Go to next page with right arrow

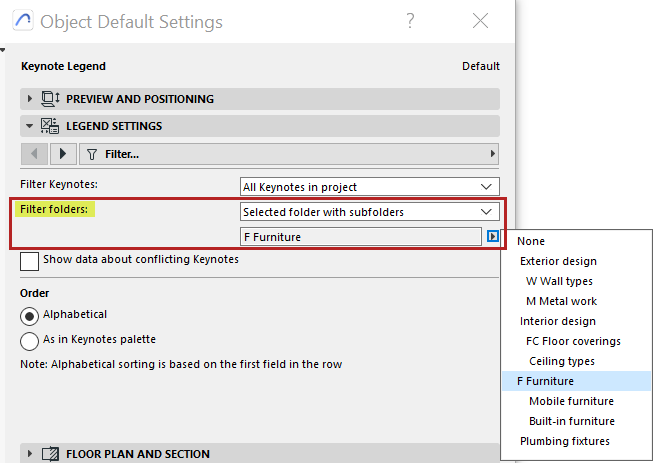(63, 154)
